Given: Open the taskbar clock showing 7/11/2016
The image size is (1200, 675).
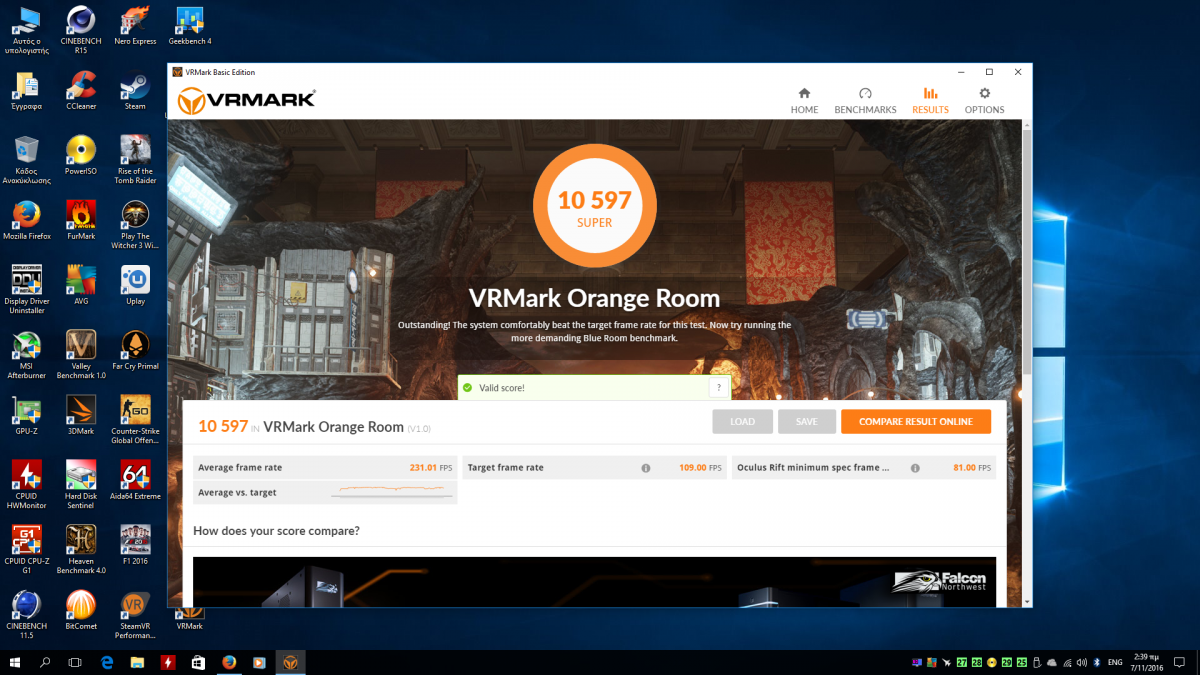Looking at the screenshot, I should [x=1149, y=662].
